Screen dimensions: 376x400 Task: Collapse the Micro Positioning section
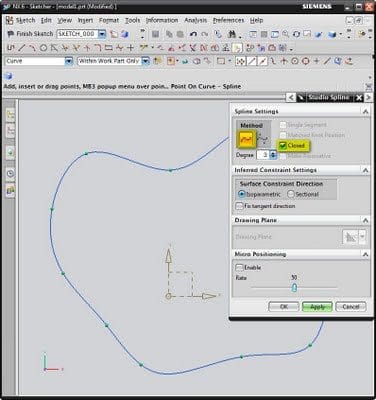pos(365,254)
